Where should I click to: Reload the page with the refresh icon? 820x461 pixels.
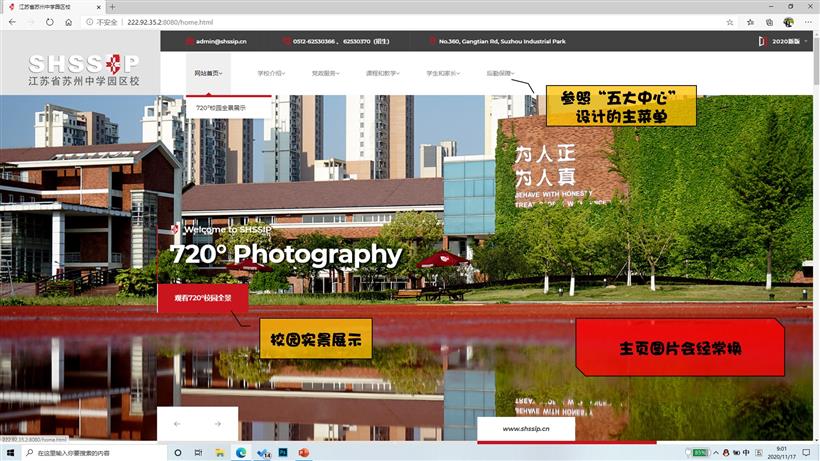pos(50,22)
